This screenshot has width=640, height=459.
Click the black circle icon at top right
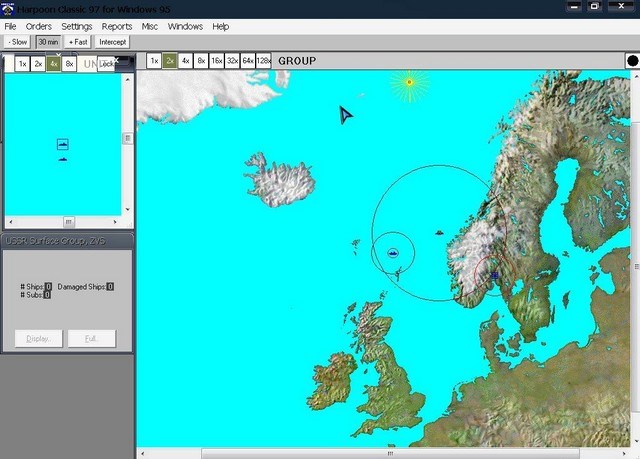pyautogui.click(x=632, y=61)
